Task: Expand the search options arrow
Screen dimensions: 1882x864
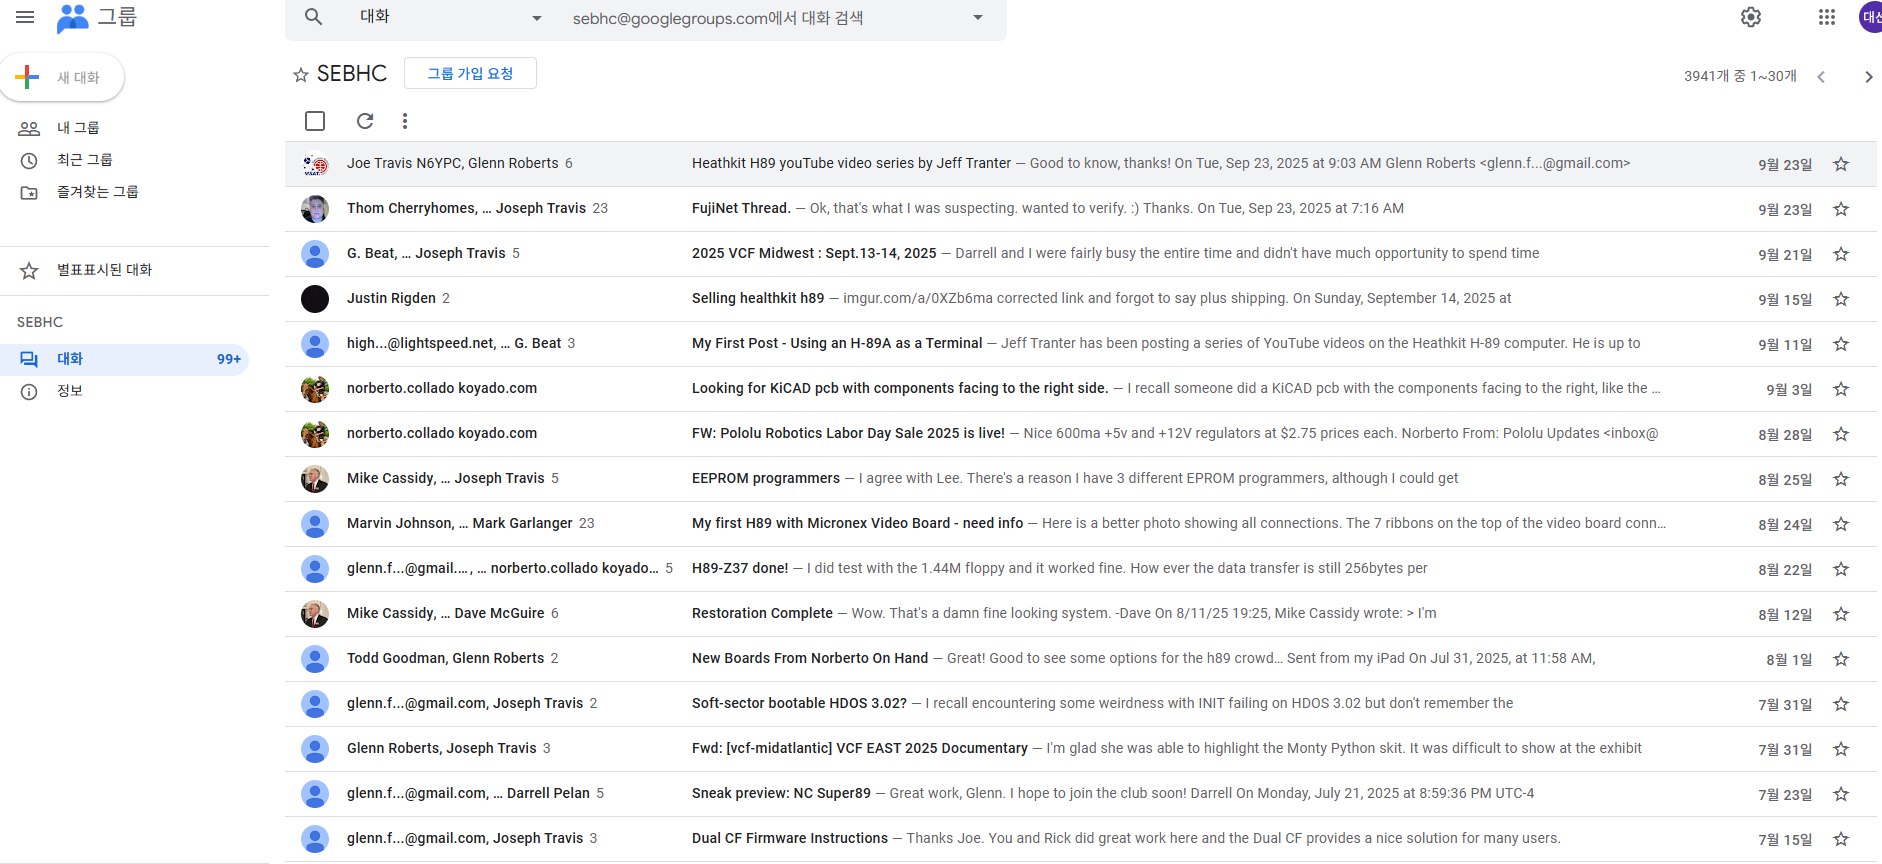Action: [977, 18]
